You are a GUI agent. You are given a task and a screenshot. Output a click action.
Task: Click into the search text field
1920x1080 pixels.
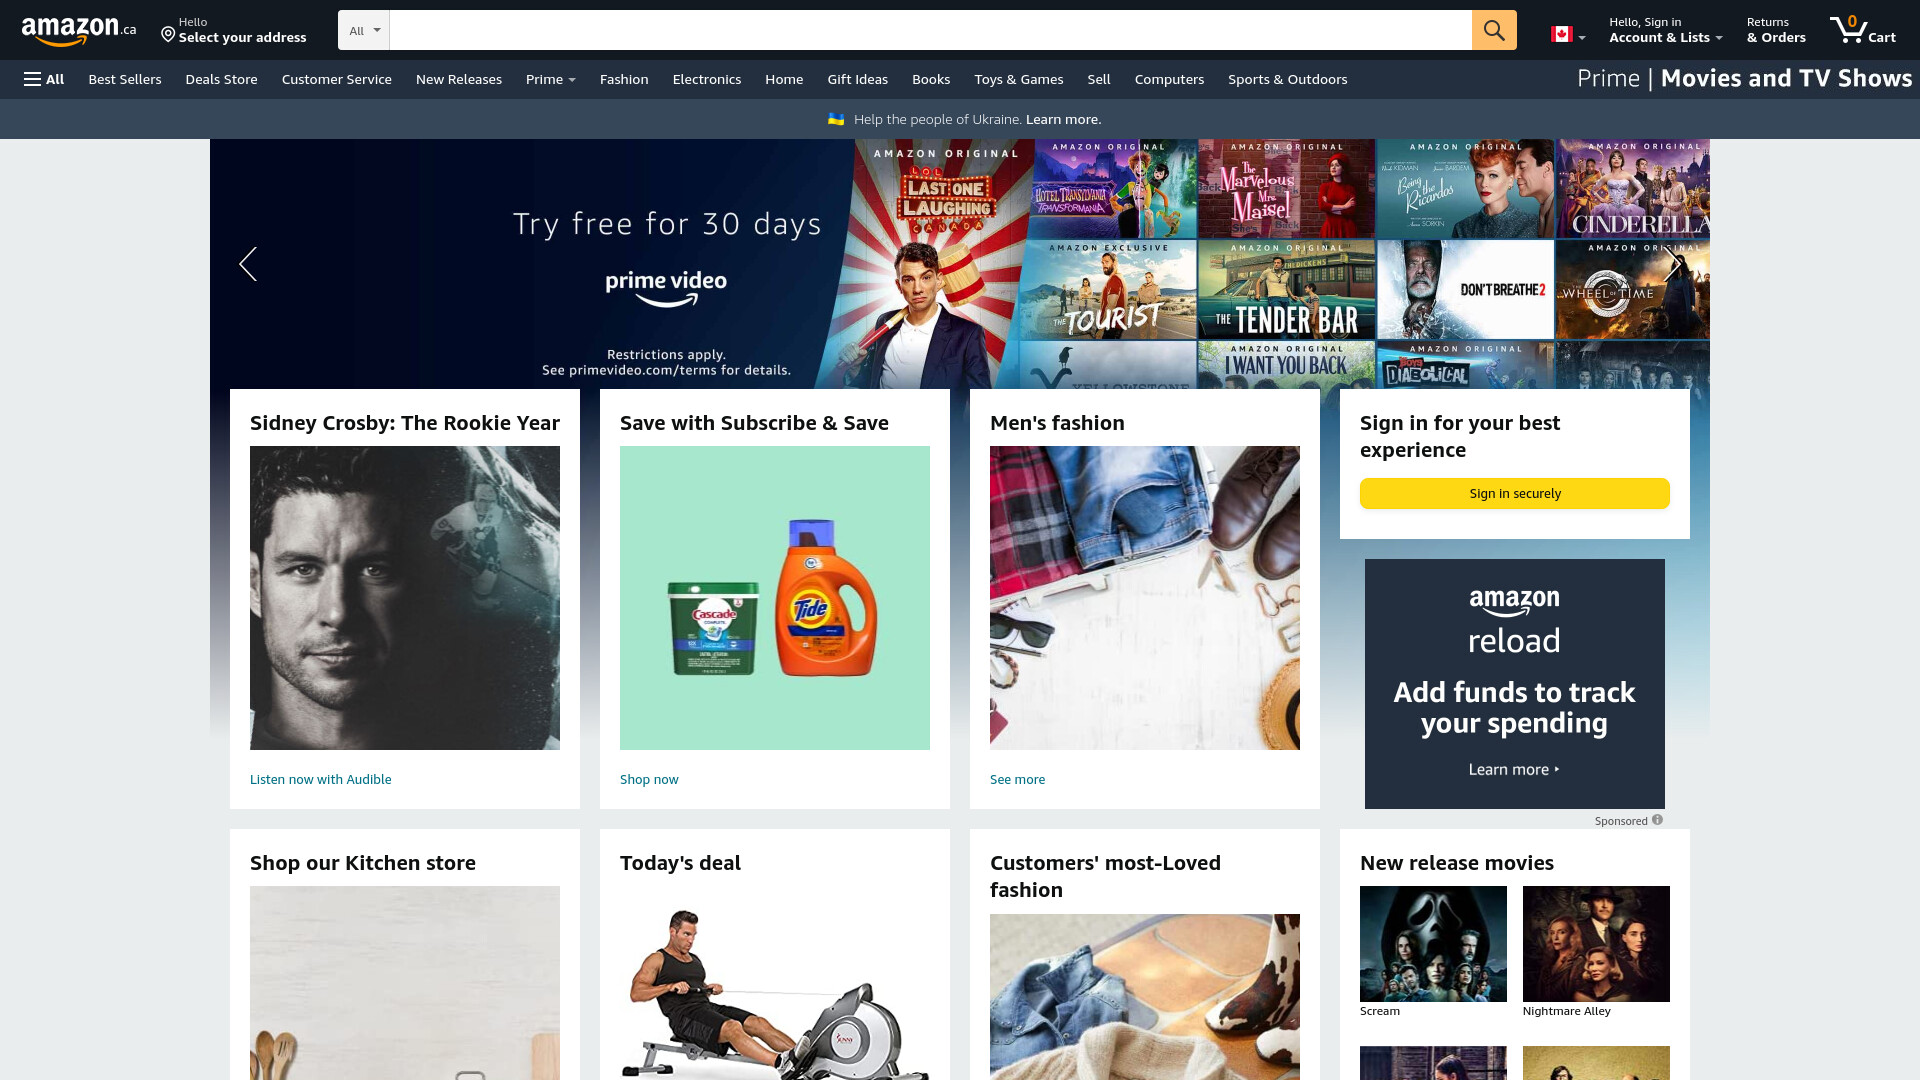pyautogui.click(x=930, y=30)
